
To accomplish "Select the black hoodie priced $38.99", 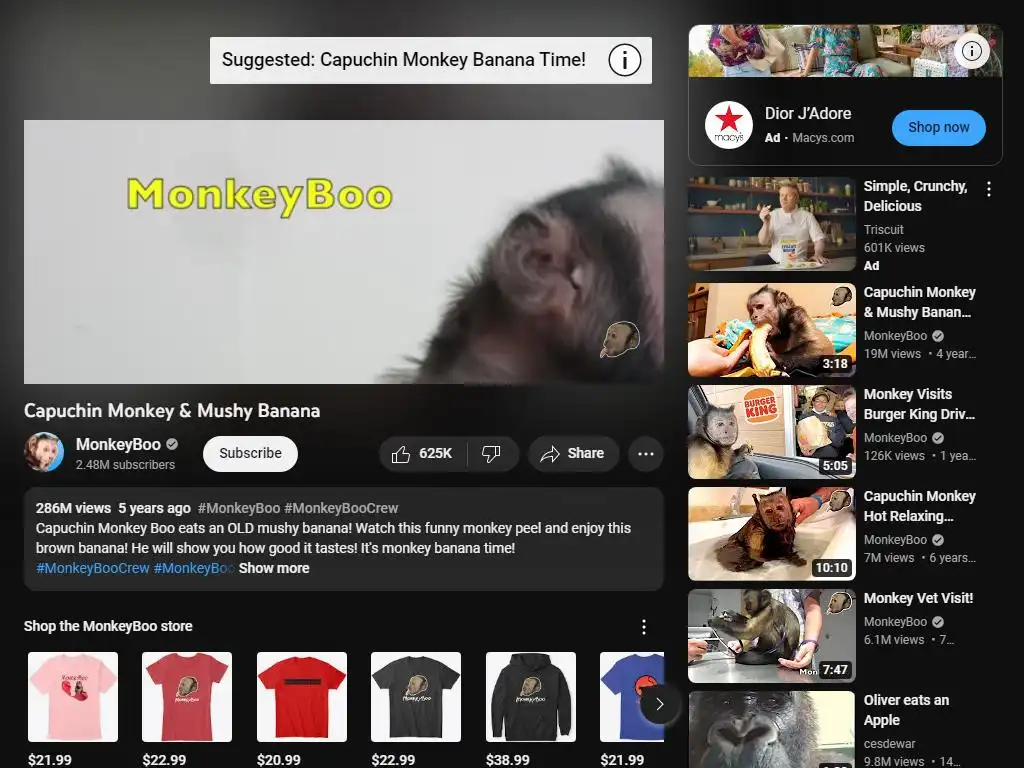I will [531, 697].
